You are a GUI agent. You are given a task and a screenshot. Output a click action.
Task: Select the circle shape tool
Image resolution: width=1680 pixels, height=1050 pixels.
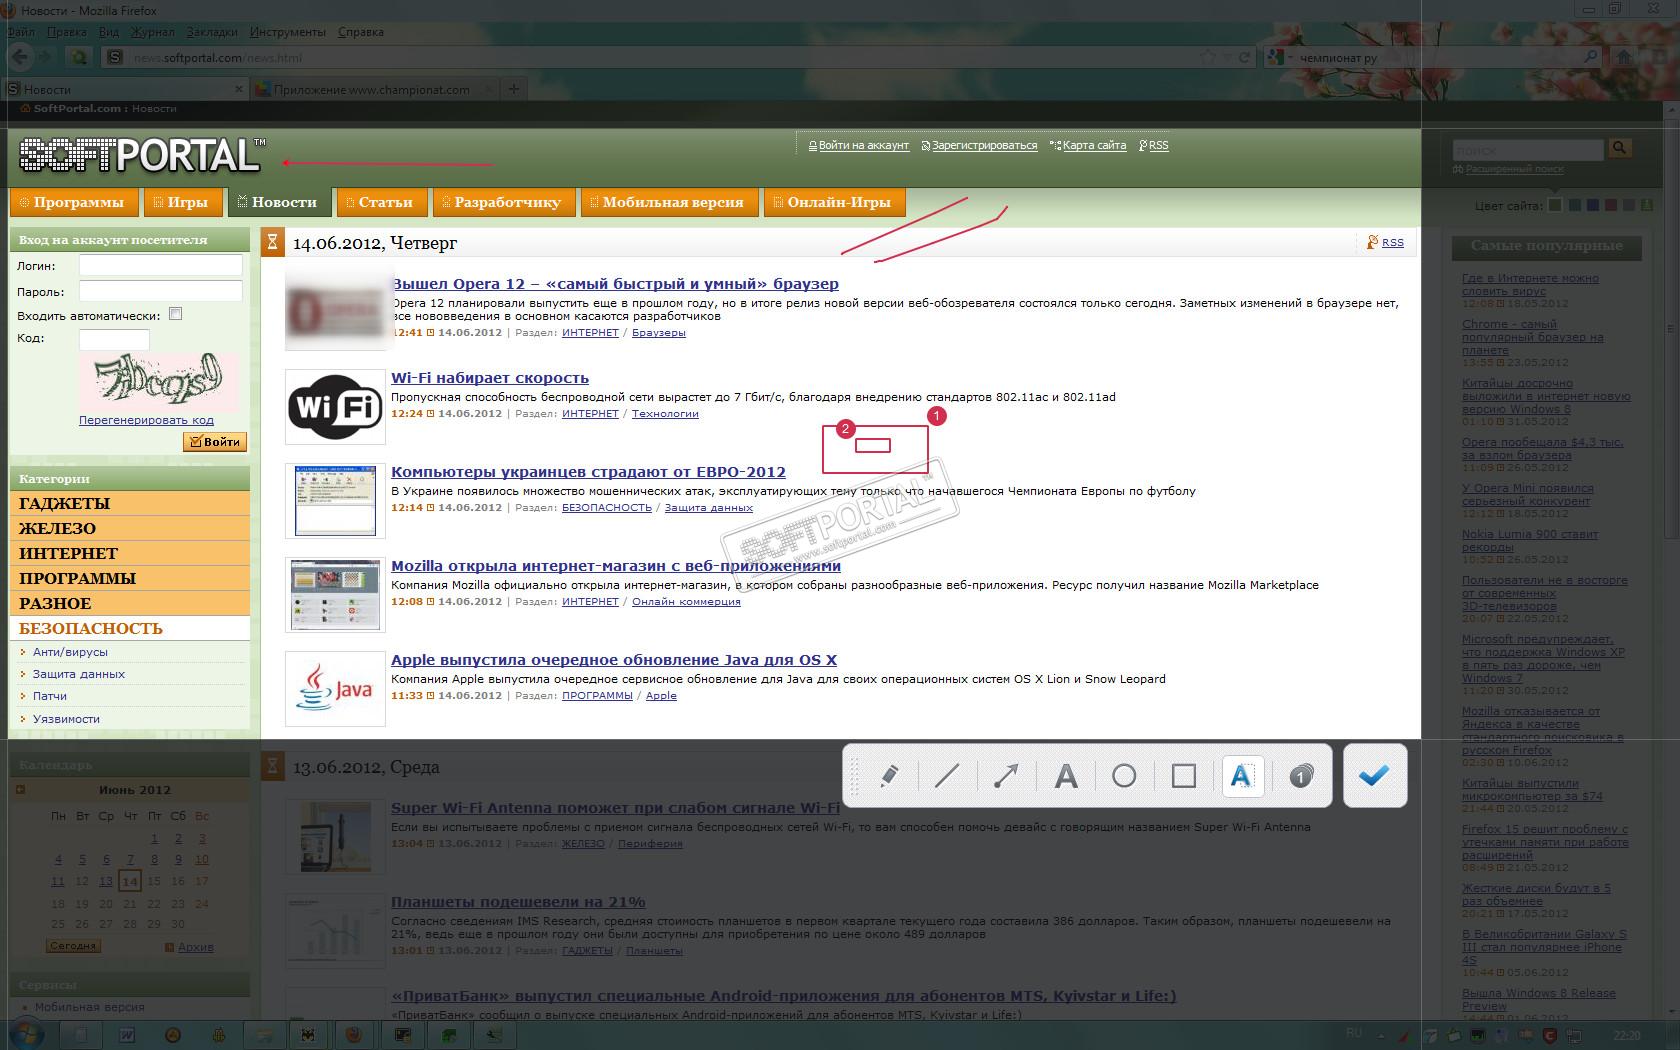(x=1124, y=776)
